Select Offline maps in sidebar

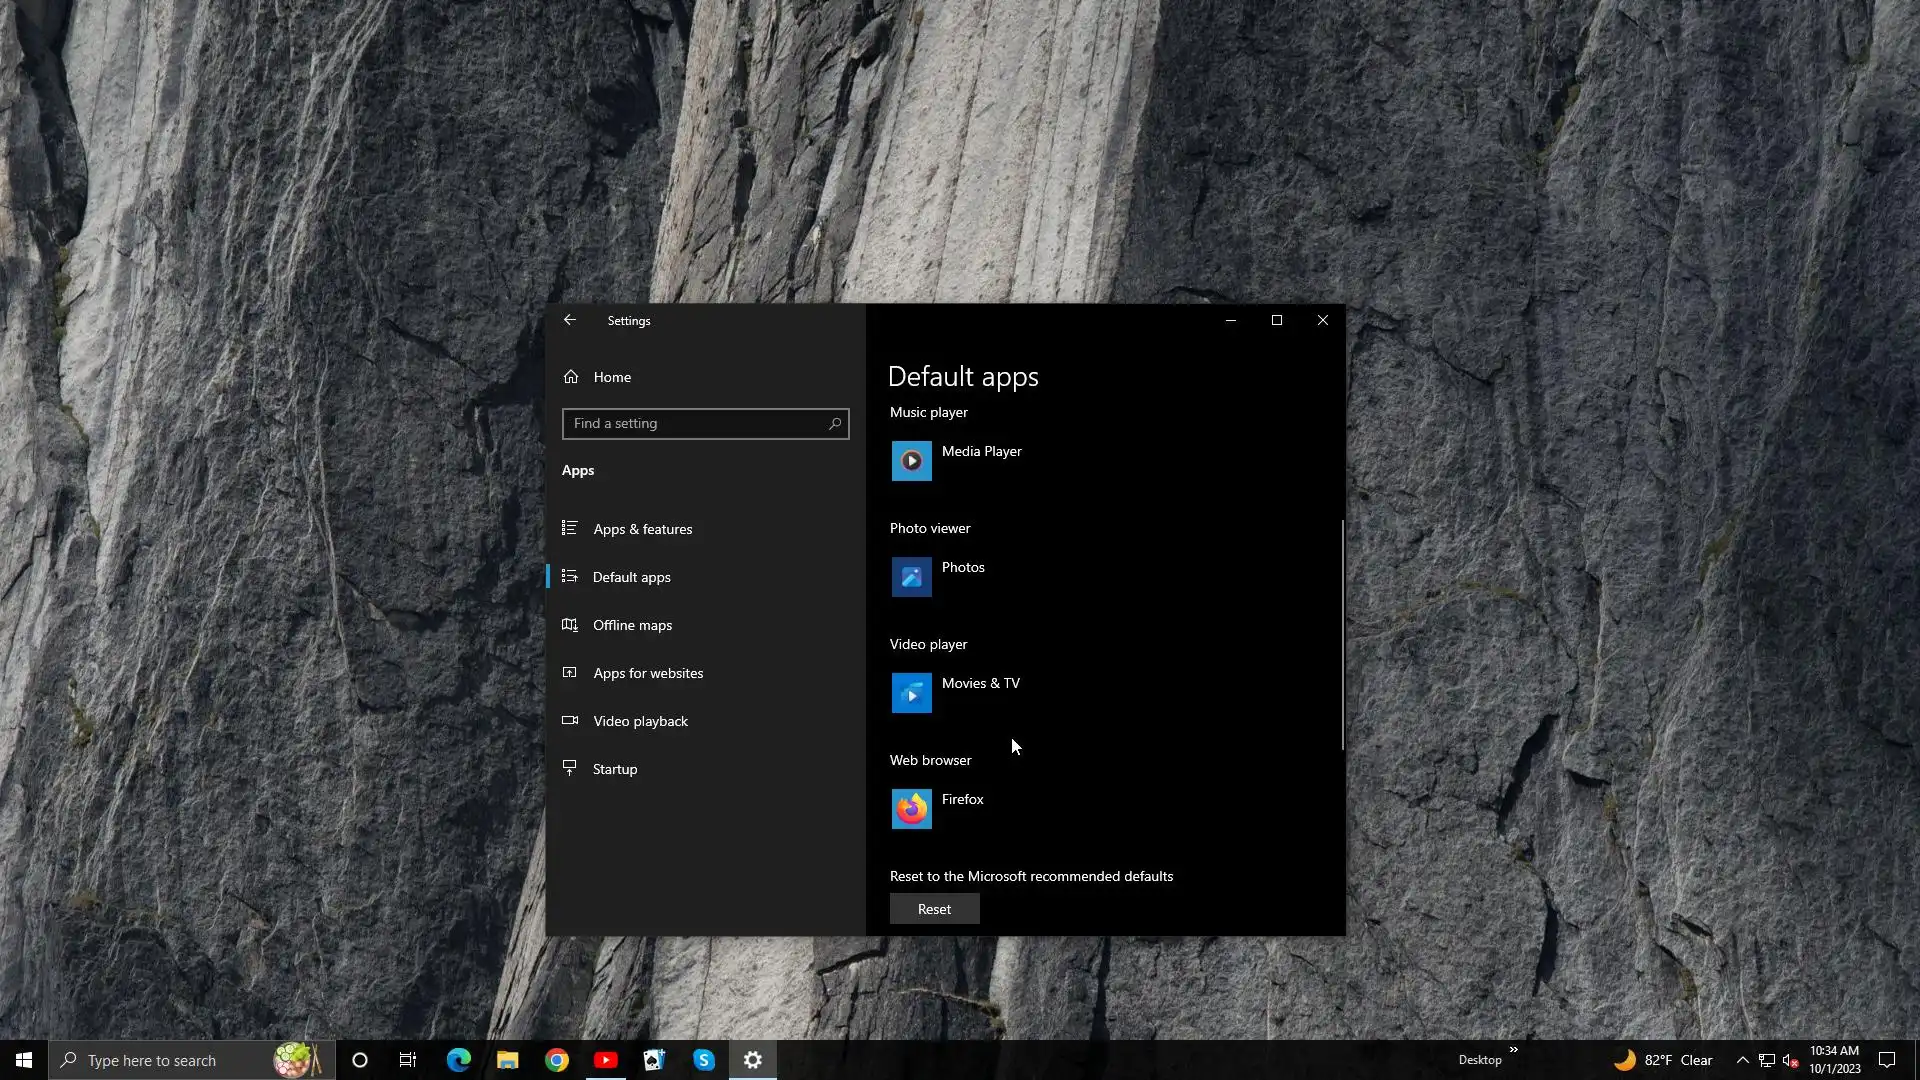[x=632, y=625]
